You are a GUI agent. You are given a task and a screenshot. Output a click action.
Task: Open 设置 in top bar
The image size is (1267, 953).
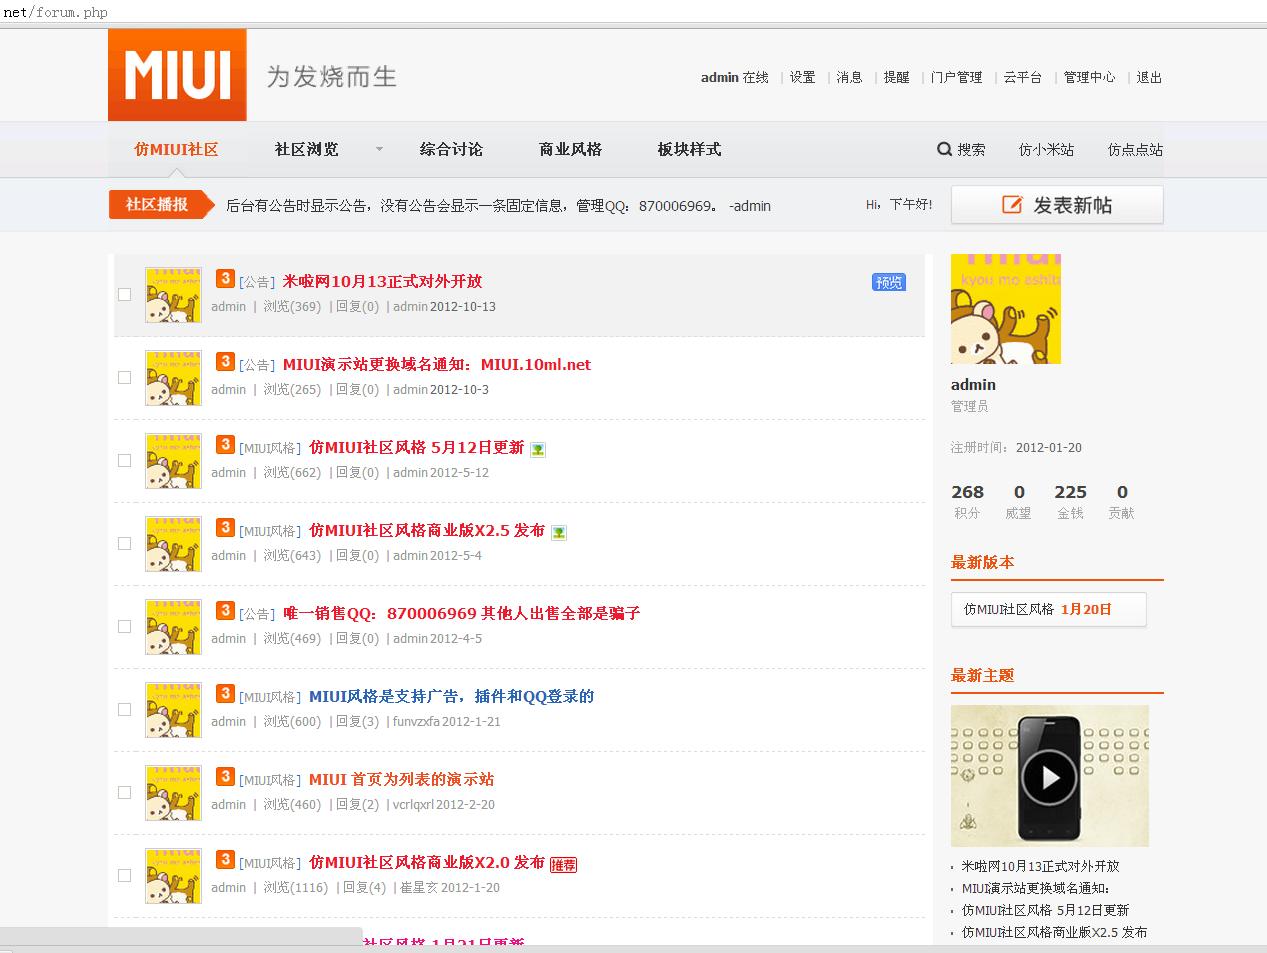[802, 77]
